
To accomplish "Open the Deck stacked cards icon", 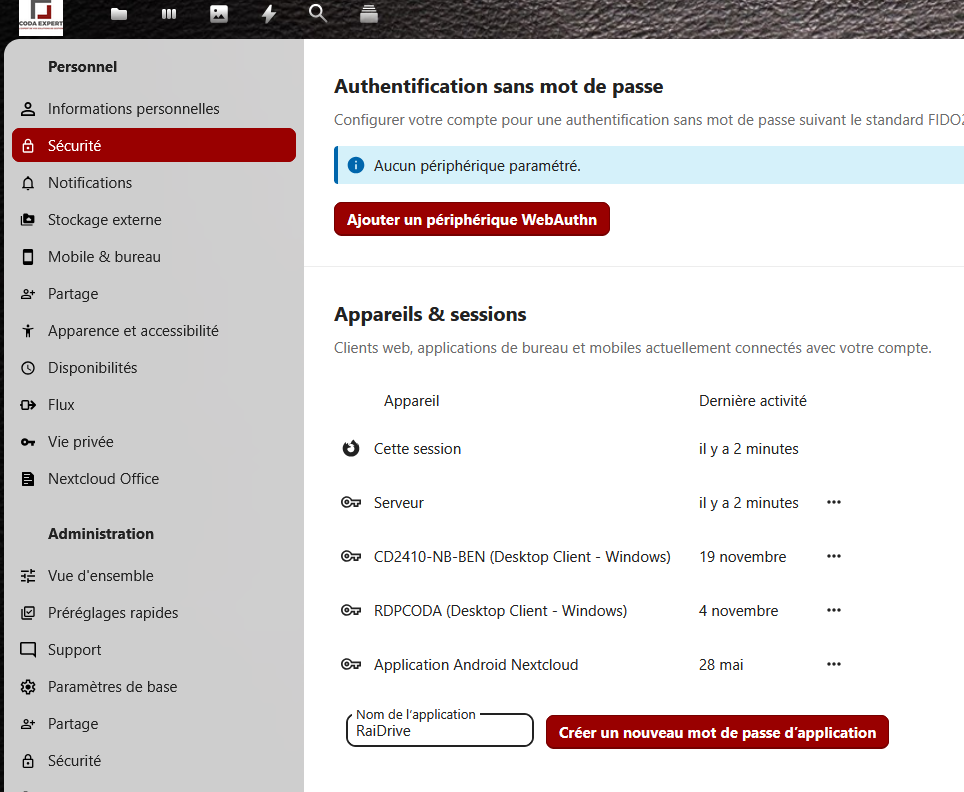I will click(369, 14).
